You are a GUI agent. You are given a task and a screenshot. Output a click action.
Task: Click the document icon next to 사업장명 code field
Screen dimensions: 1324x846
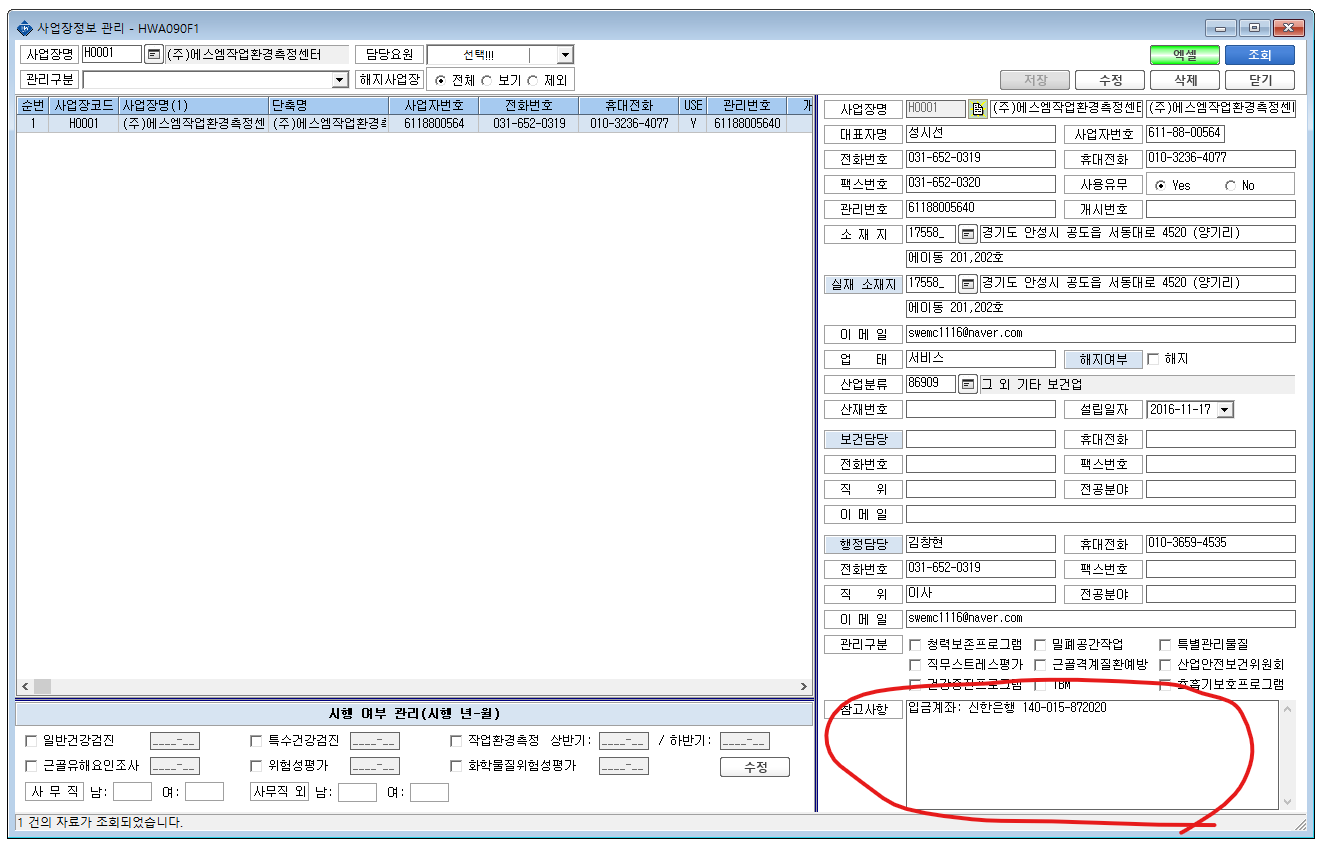point(978,109)
